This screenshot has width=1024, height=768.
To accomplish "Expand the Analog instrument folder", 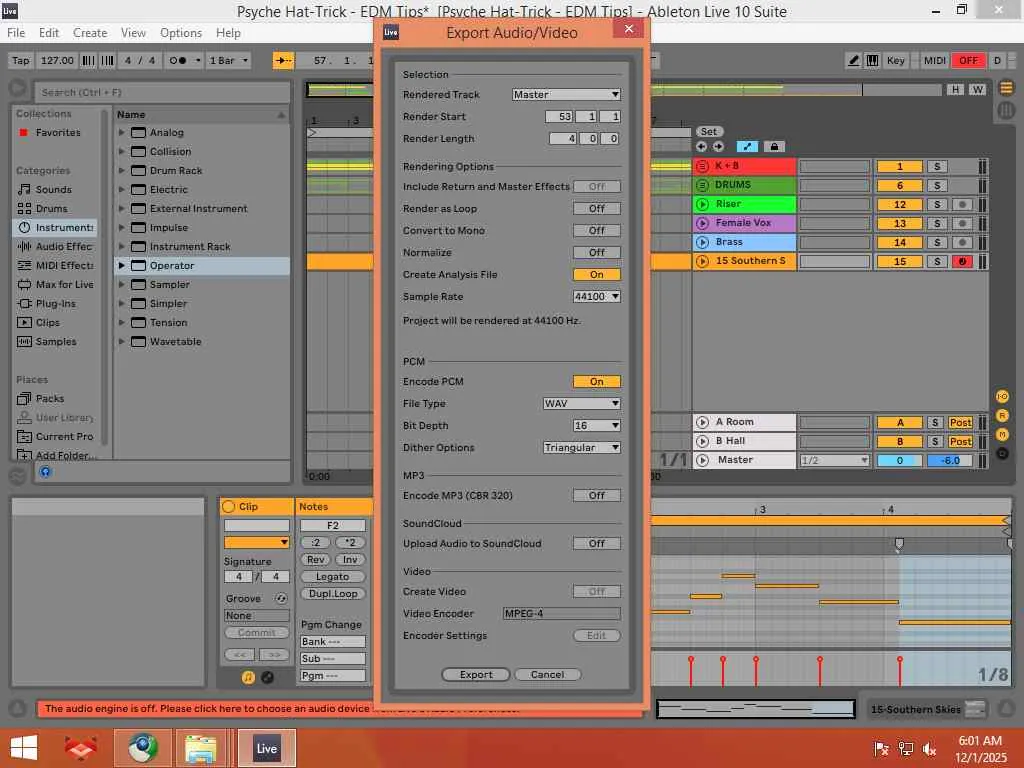I will 121,132.
